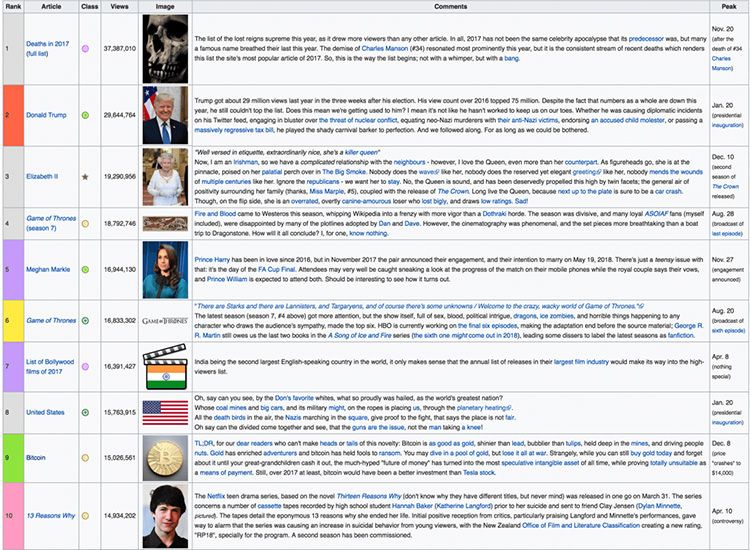The width and height of the screenshot is (750, 550).
Task: Click the class icon in the Deaths in 2017 row
Action: point(86,47)
